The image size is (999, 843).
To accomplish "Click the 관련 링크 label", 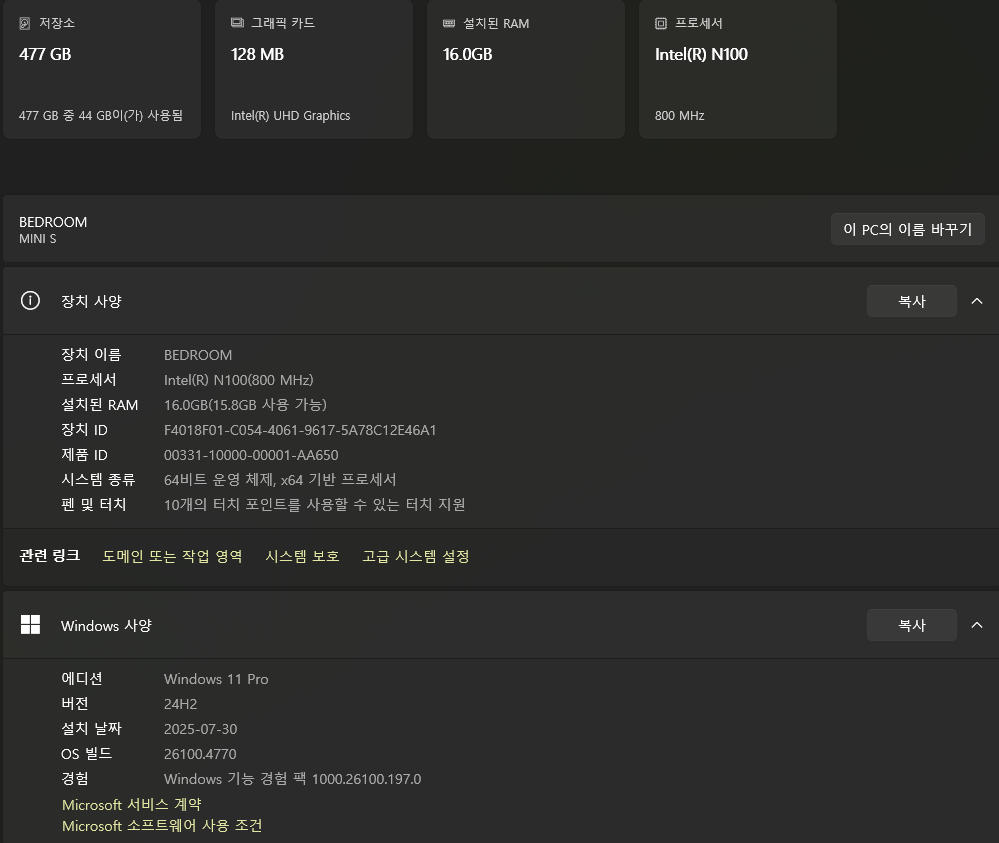I will pos(50,556).
